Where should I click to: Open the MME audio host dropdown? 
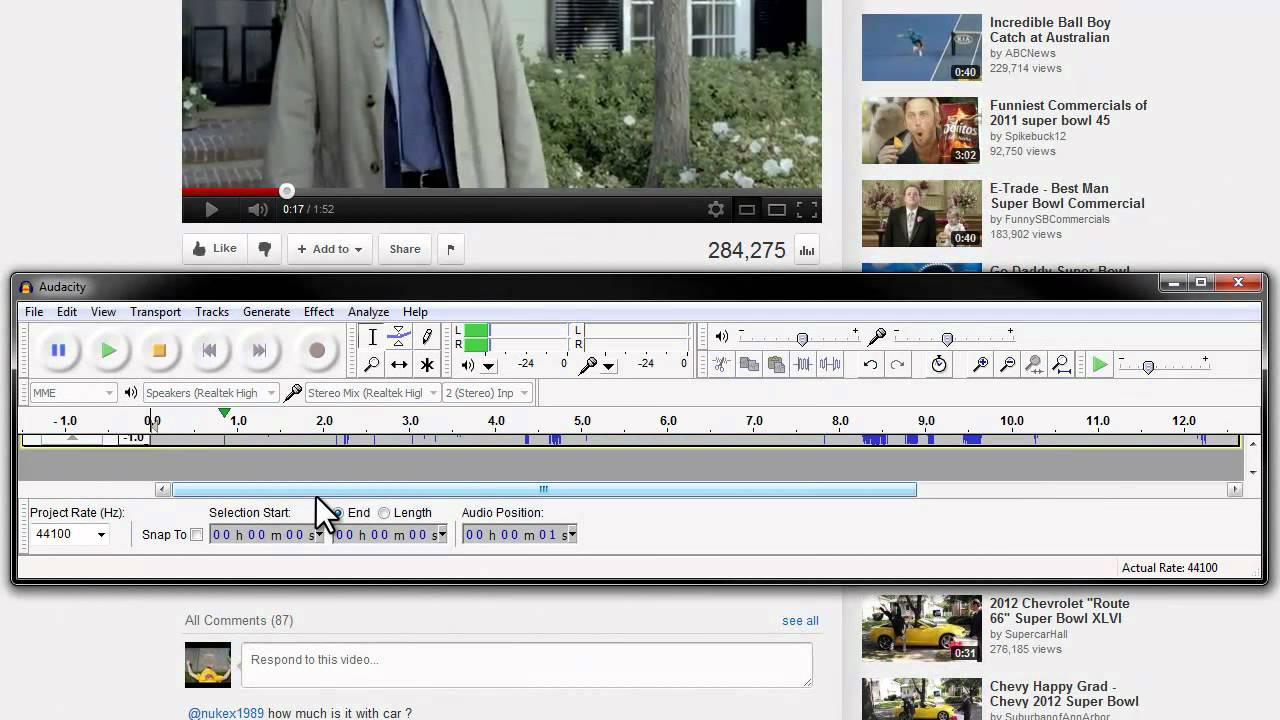coord(73,393)
